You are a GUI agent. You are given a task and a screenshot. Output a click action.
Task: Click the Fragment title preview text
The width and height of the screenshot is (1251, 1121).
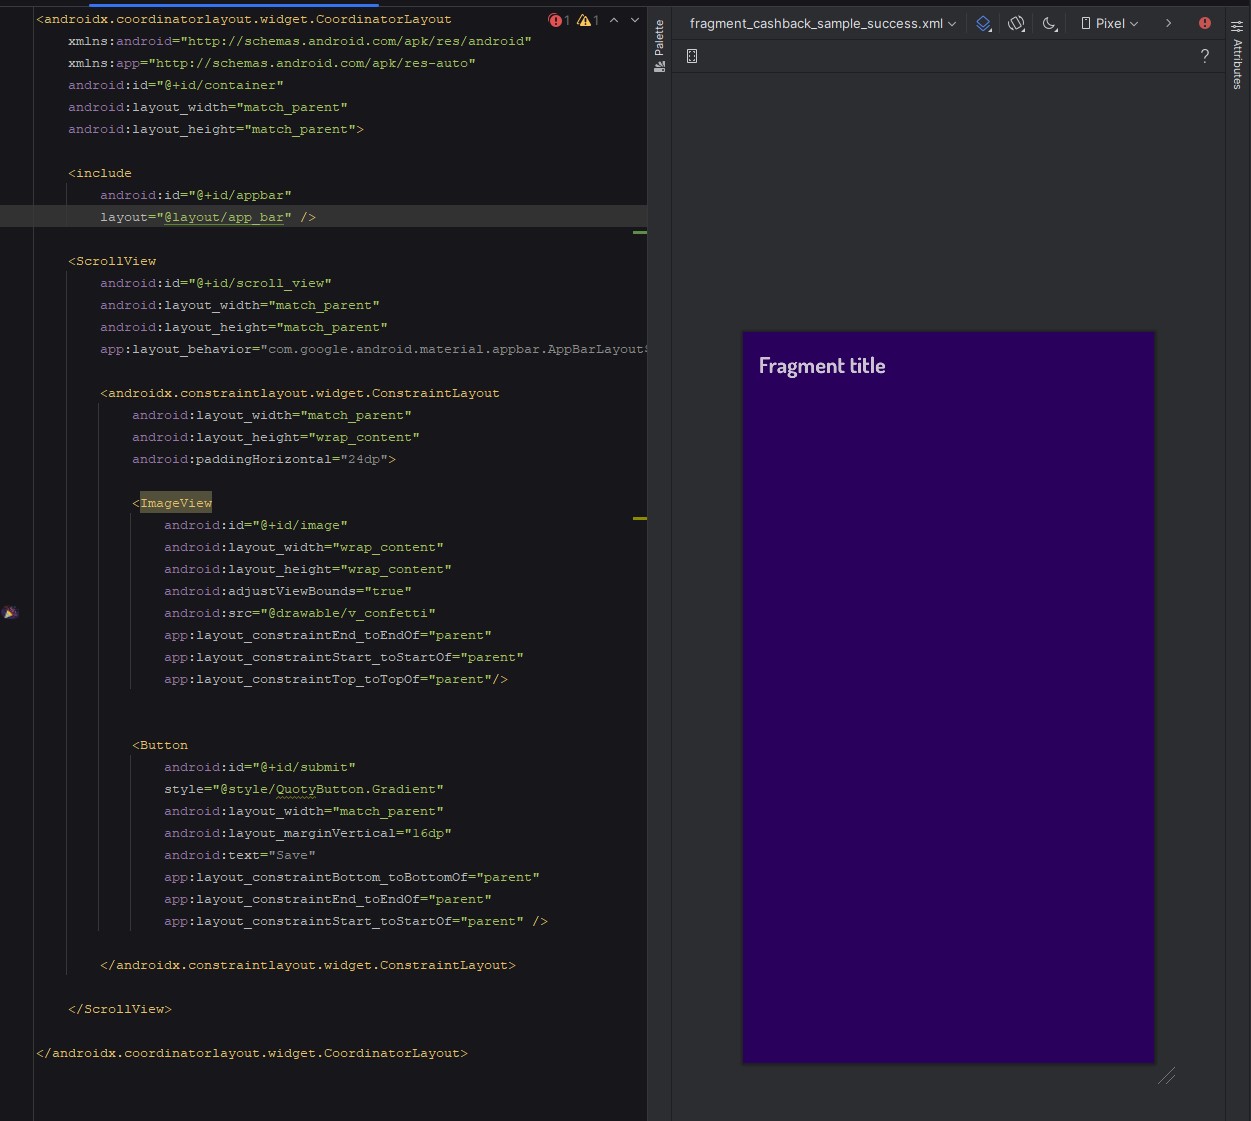point(822,366)
